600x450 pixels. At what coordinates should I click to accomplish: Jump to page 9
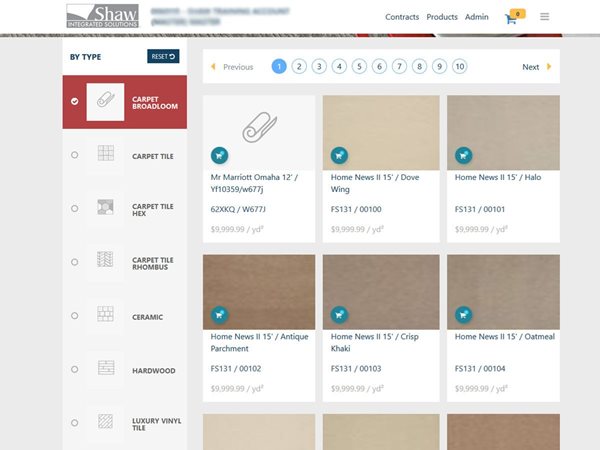point(440,67)
